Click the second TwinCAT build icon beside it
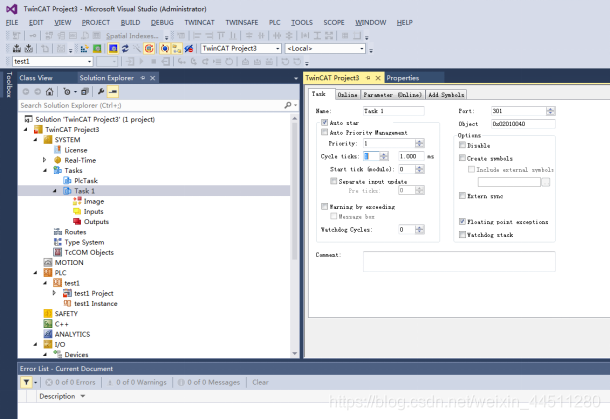Viewport: 610px width, 420px height. point(29,49)
